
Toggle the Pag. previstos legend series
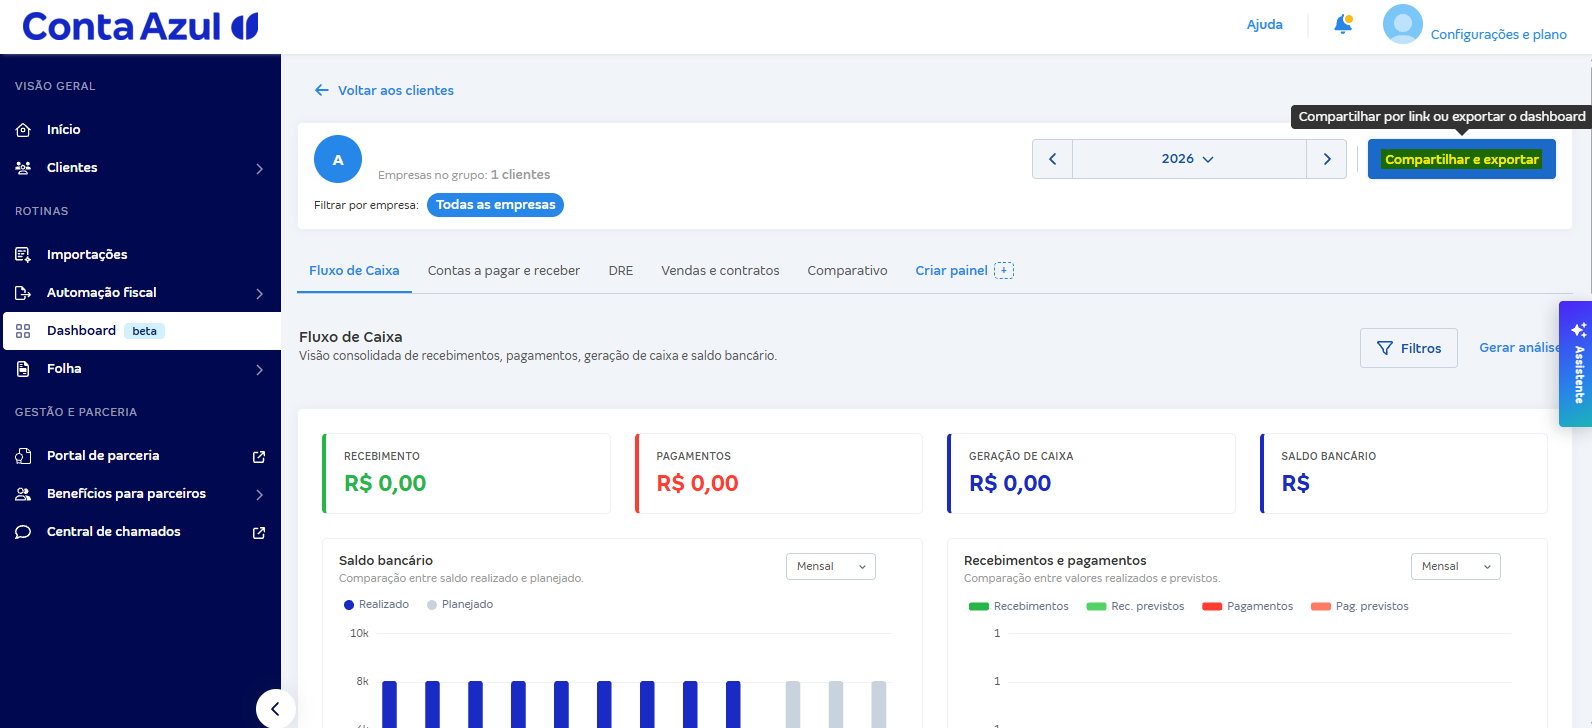[x=1359, y=607]
